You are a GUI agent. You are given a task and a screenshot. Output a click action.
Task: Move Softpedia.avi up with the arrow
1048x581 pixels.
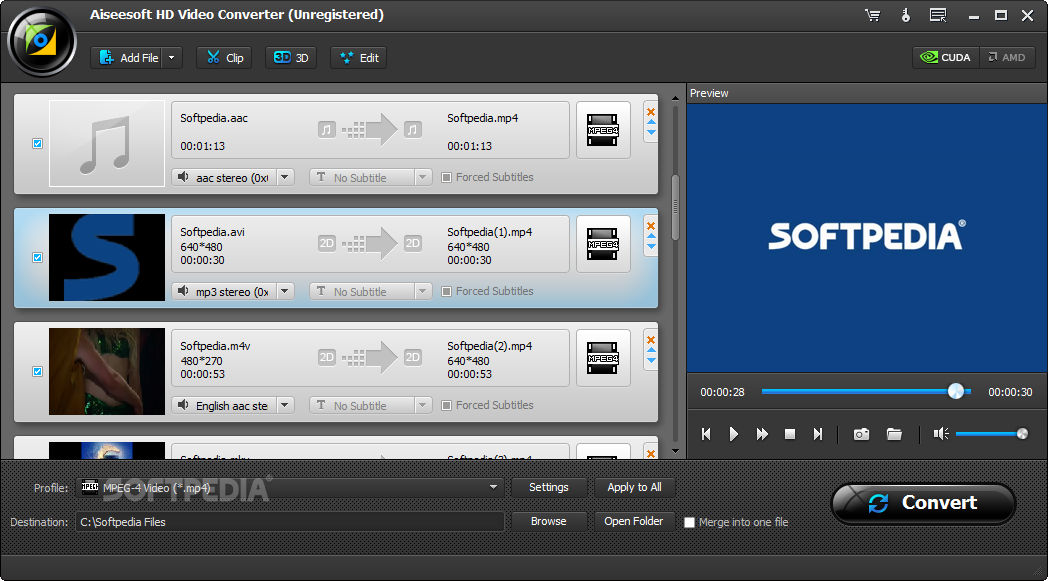(x=651, y=237)
